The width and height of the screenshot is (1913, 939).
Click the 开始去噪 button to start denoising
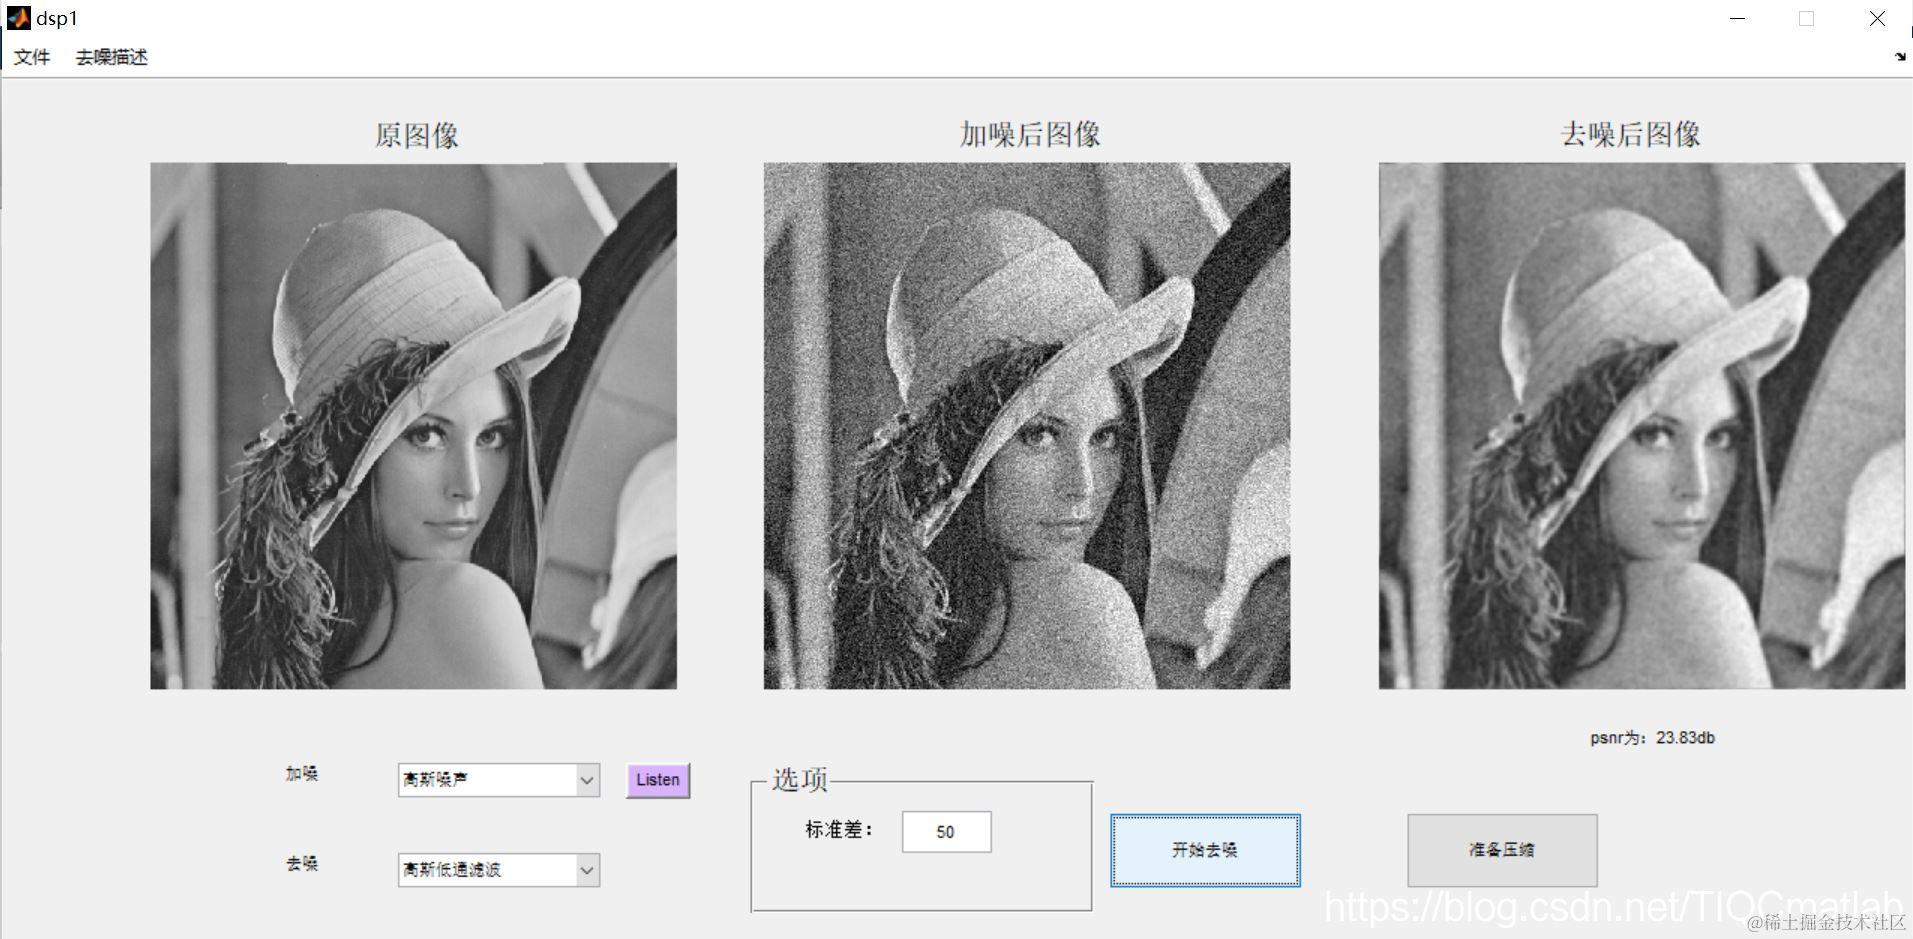click(1204, 849)
